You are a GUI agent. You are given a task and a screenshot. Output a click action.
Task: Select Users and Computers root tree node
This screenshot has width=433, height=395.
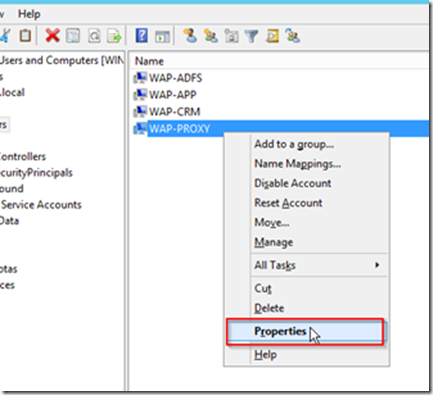[x=62, y=60]
